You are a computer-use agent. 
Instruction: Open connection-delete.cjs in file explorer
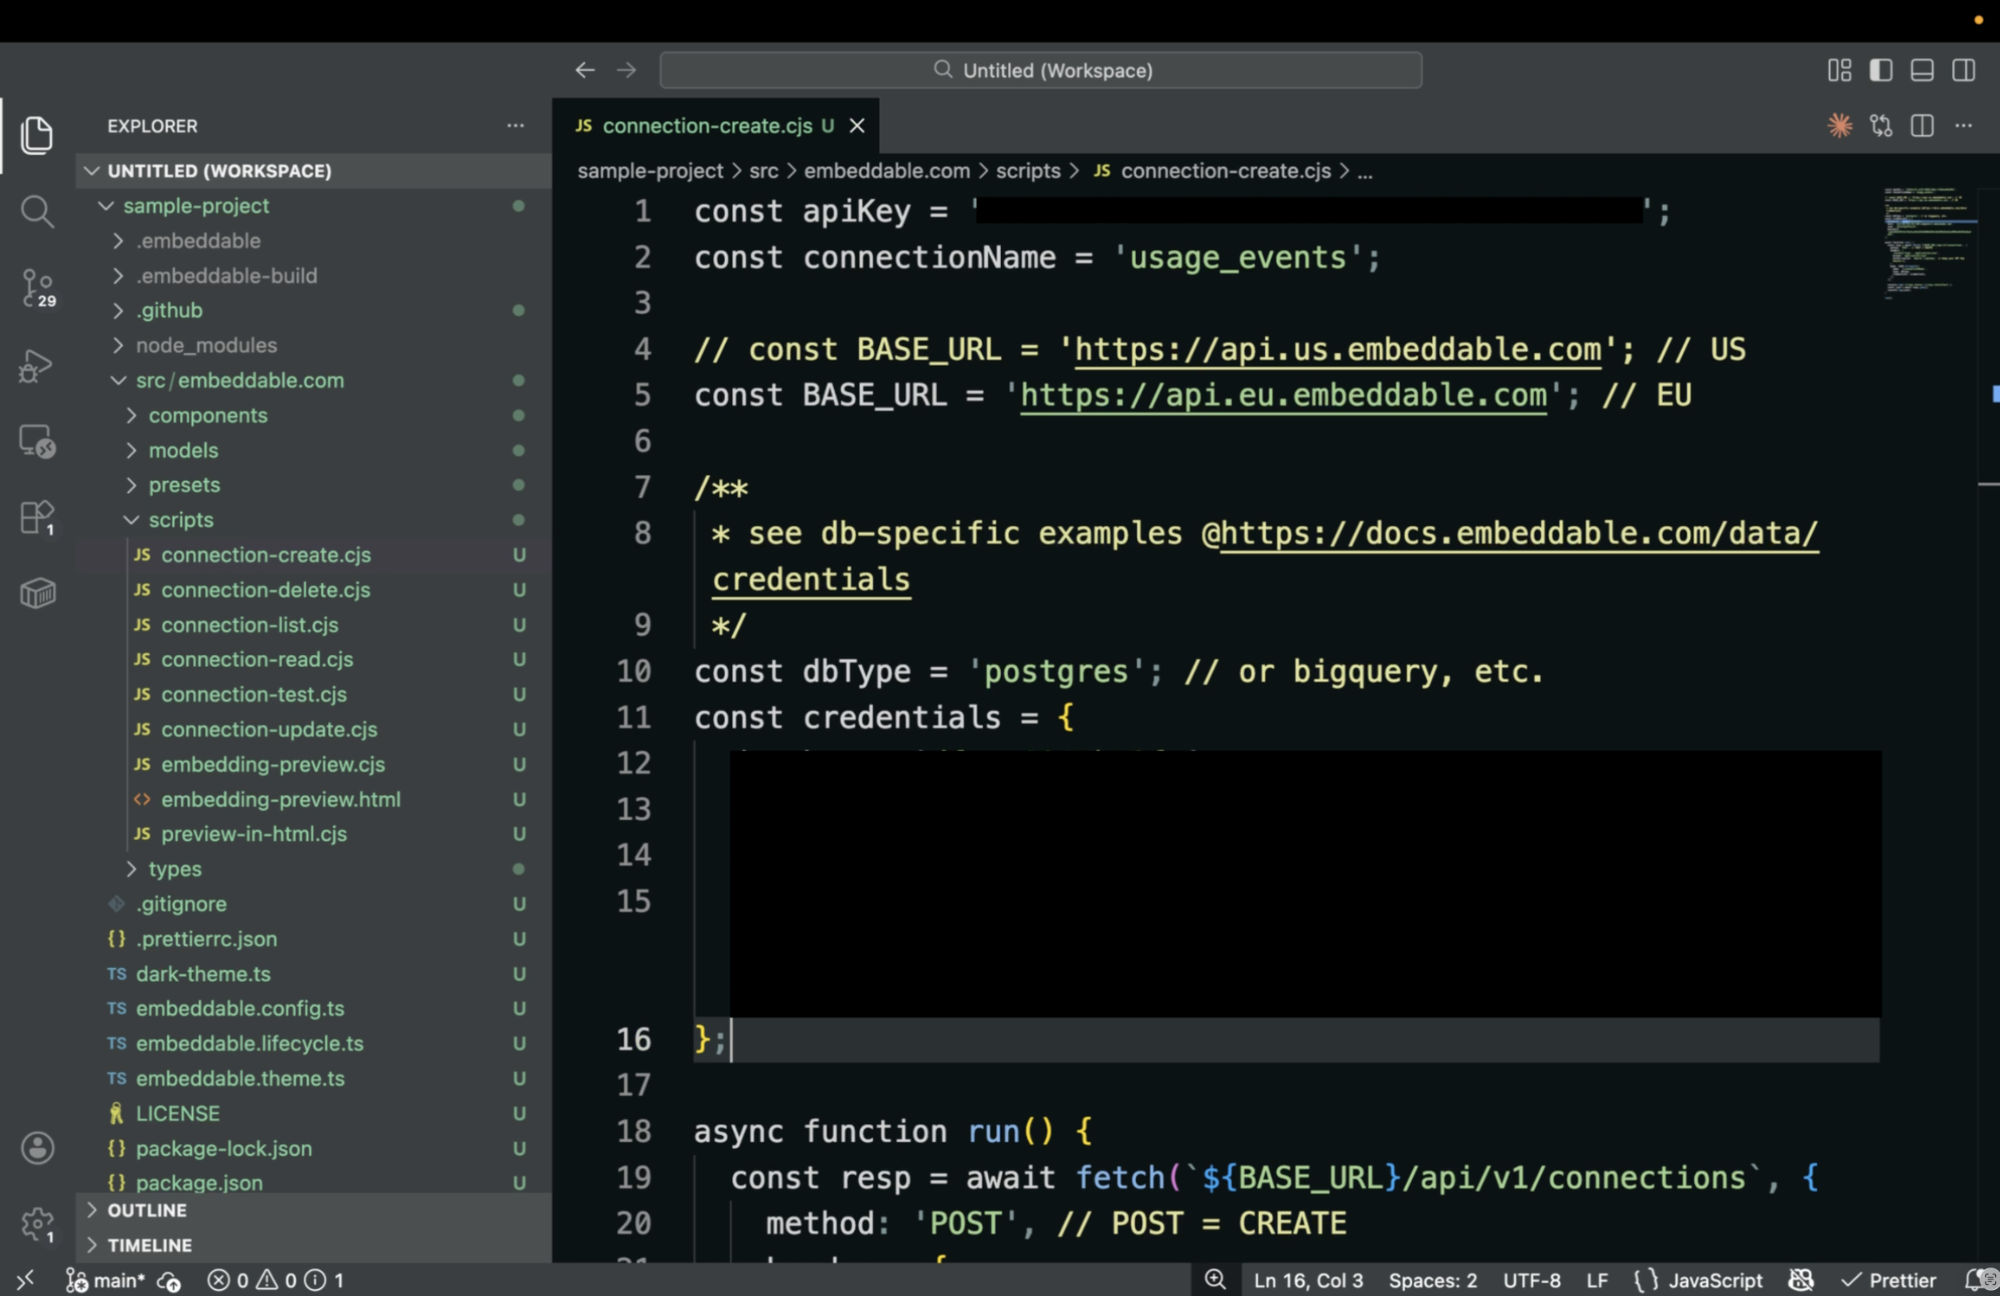[x=265, y=590]
